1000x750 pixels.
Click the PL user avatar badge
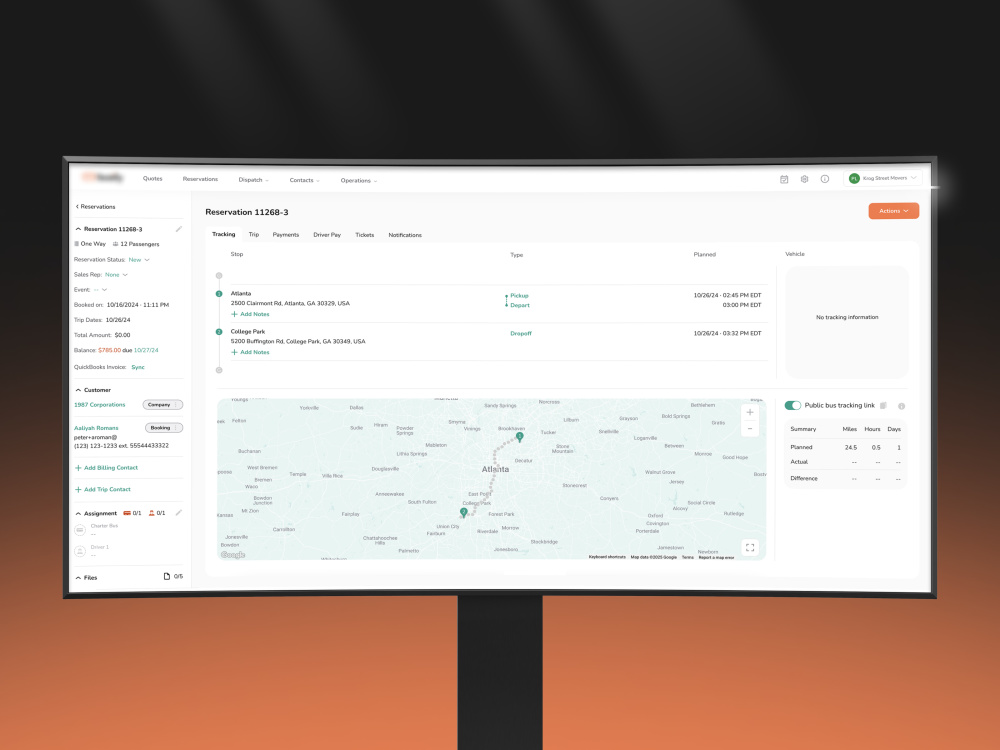tap(854, 179)
